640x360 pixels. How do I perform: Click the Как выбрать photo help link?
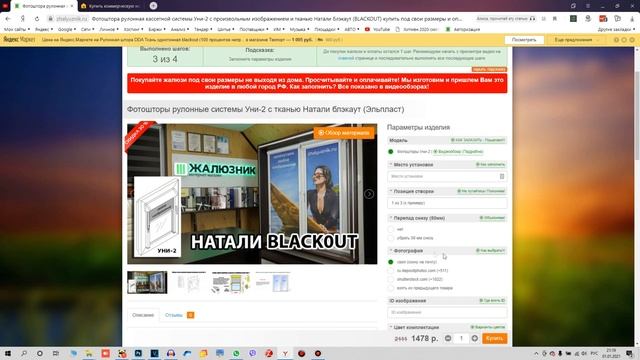(x=491, y=251)
